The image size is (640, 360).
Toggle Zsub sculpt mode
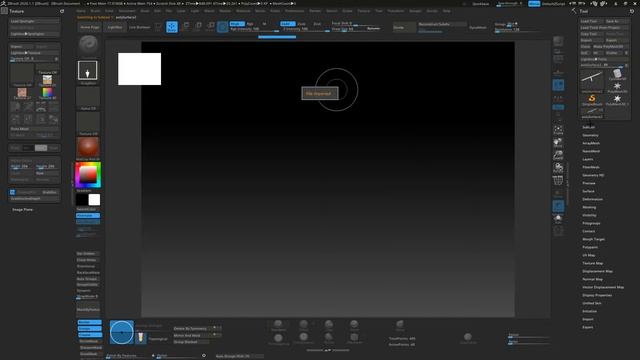click(x=302, y=24)
